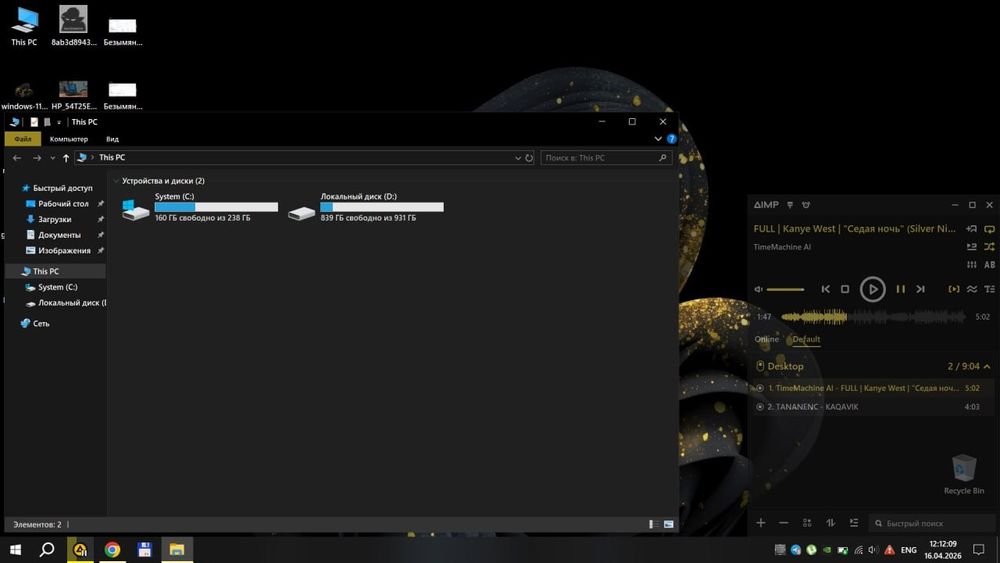
Task: Open the notification center on taskbar
Action: (x=979, y=550)
